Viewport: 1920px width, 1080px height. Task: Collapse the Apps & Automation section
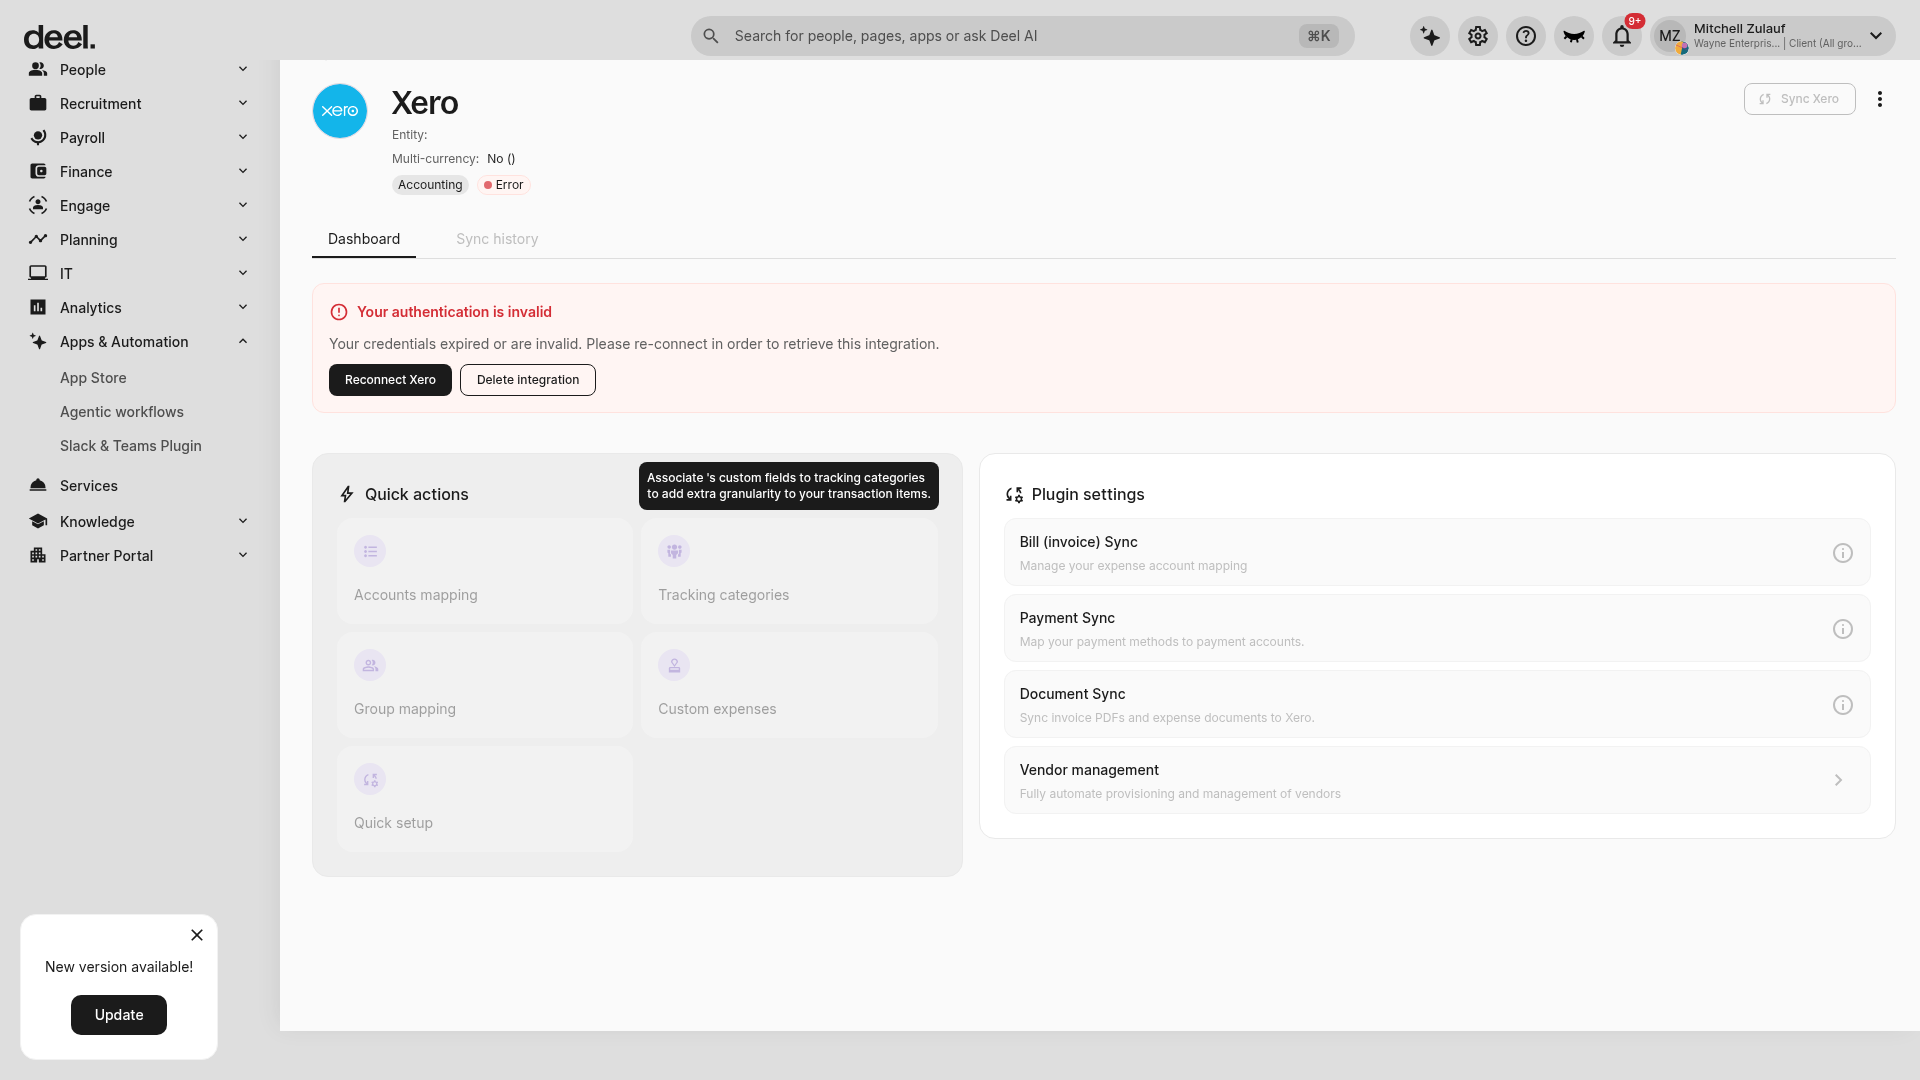pyautogui.click(x=243, y=341)
